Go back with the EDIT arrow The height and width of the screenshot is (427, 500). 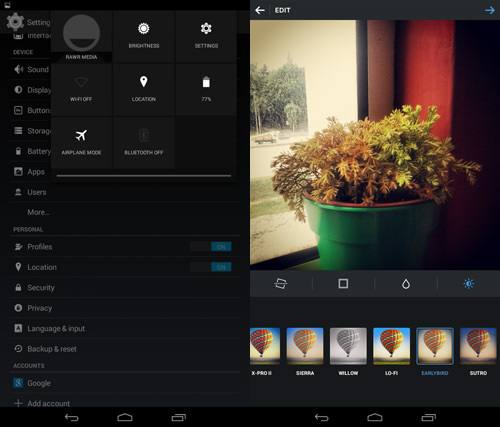click(x=260, y=10)
